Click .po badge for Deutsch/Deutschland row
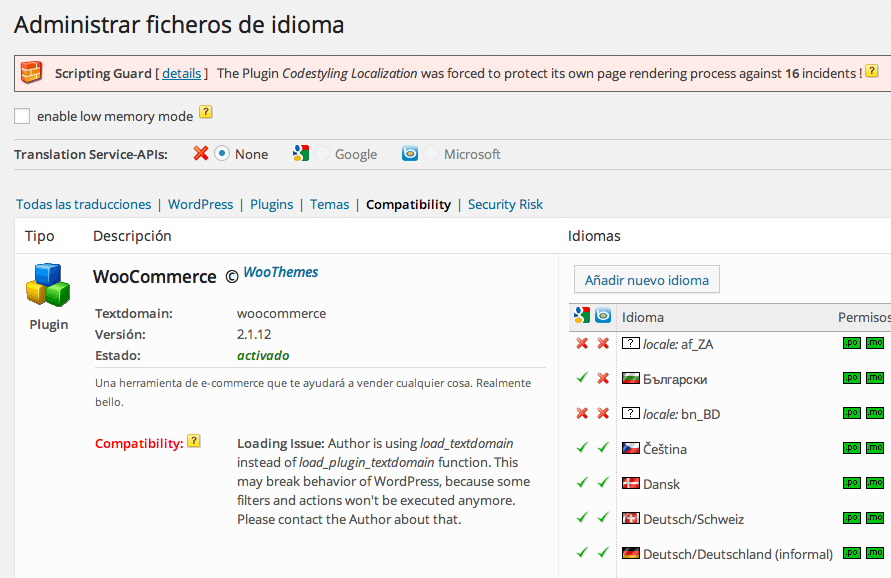 tap(852, 553)
